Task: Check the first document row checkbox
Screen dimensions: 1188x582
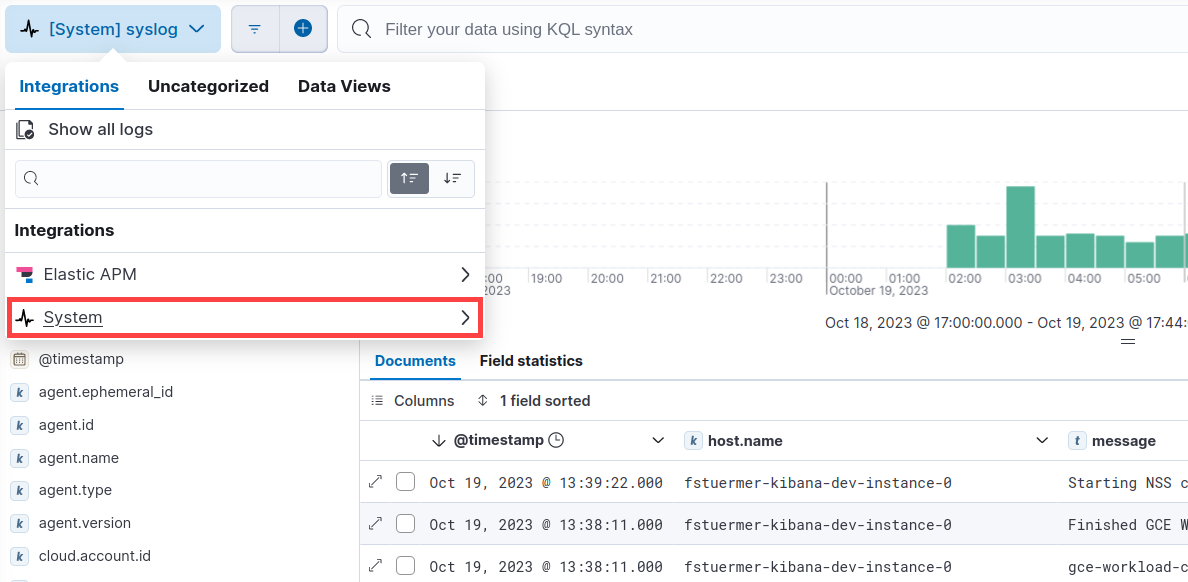Action: [405, 482]
